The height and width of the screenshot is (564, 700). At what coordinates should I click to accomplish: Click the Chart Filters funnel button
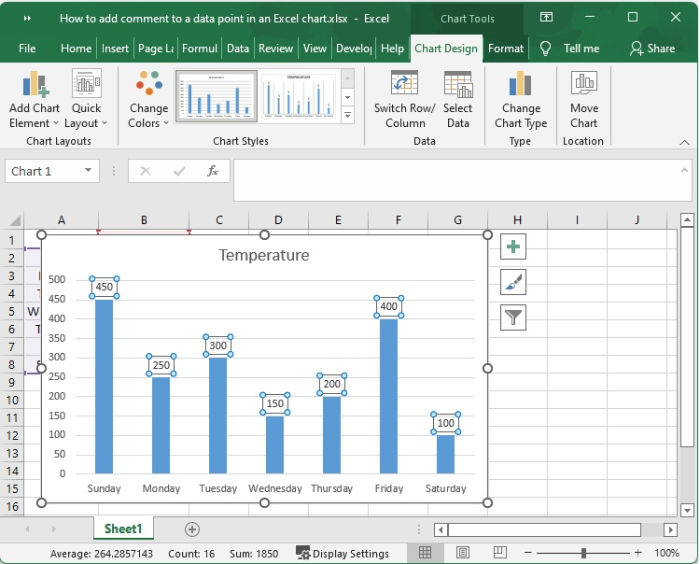point(513,318)
